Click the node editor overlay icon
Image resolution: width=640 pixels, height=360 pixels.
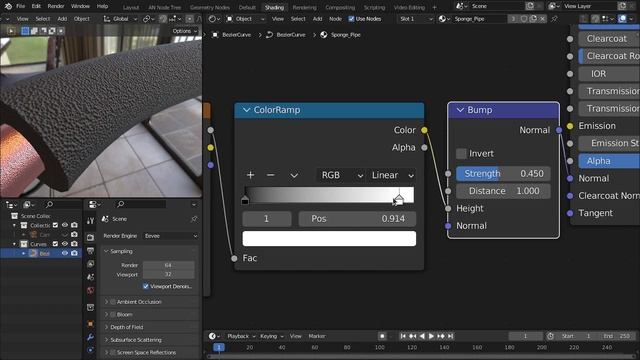pos(622,19)
